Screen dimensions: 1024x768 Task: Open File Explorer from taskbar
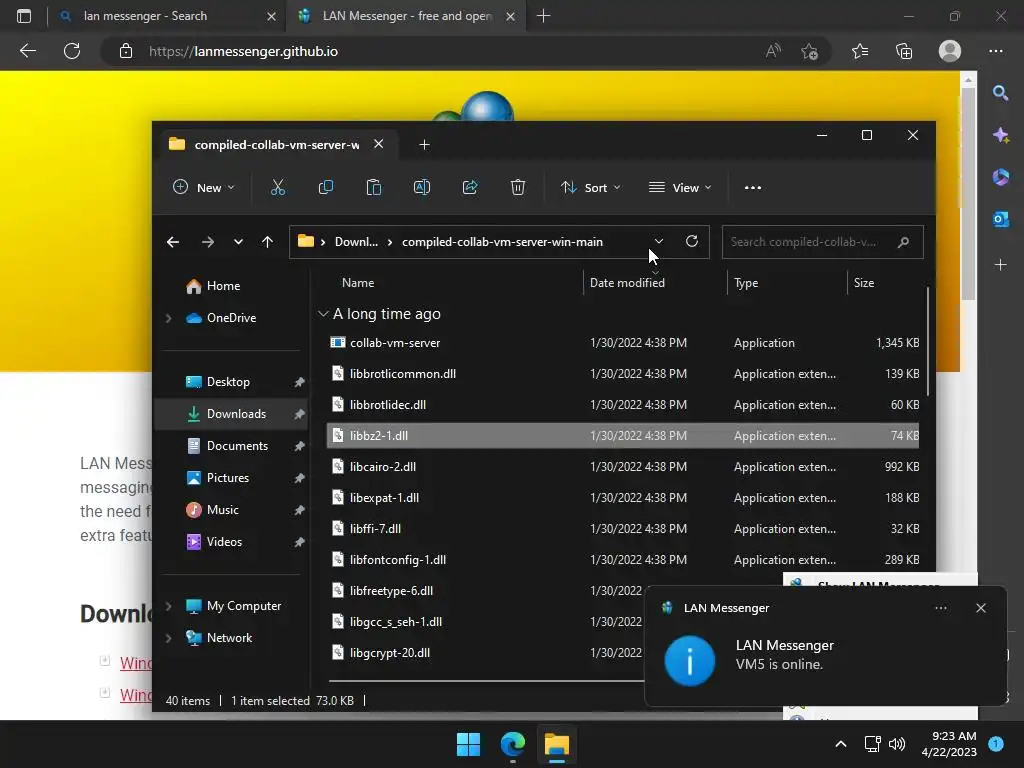point(557,744)
